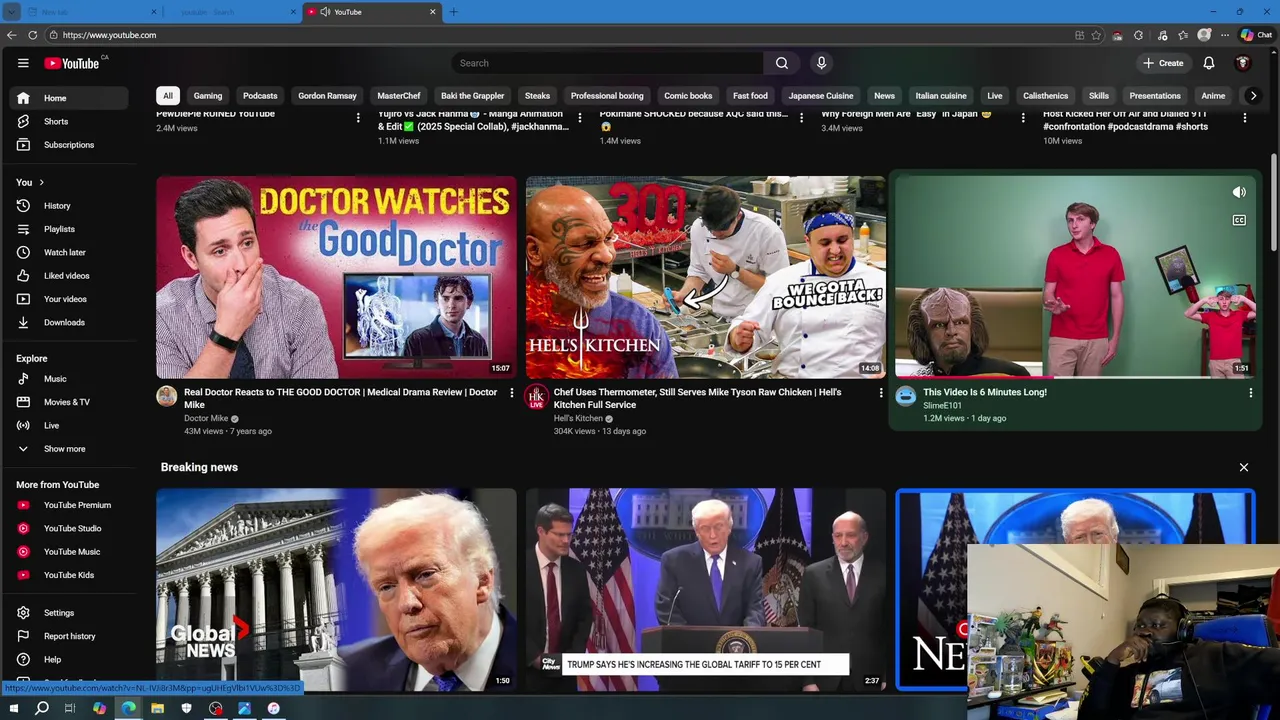Image resolution: width=1280 pixels, height=720 pixels.
Task: Open Edge Settings and more menu
Action: click(1225, 35)
